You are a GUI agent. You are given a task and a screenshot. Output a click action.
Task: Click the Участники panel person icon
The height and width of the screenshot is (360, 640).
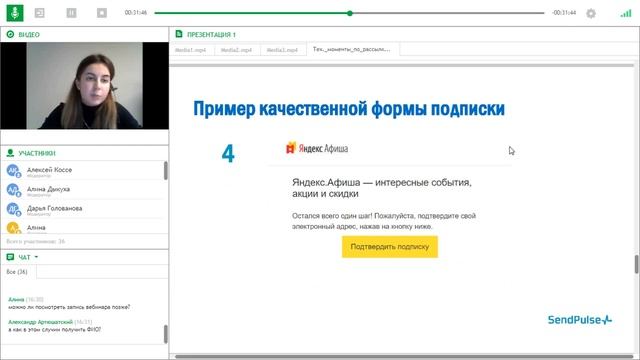pyautogui.click(x=10, y=153)
